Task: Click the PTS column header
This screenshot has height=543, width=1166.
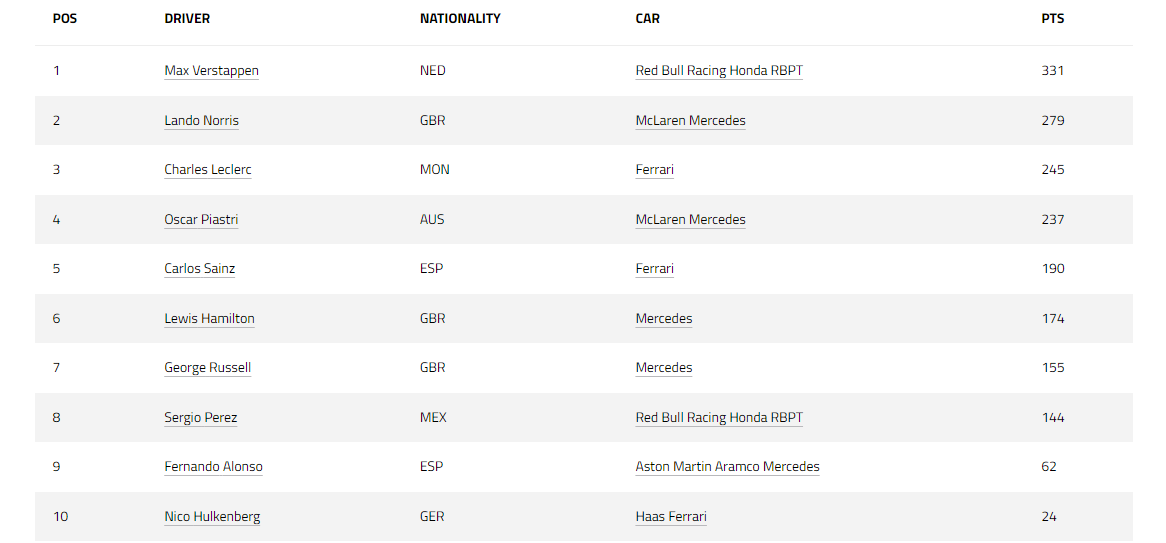Action: click(1052, 19)
